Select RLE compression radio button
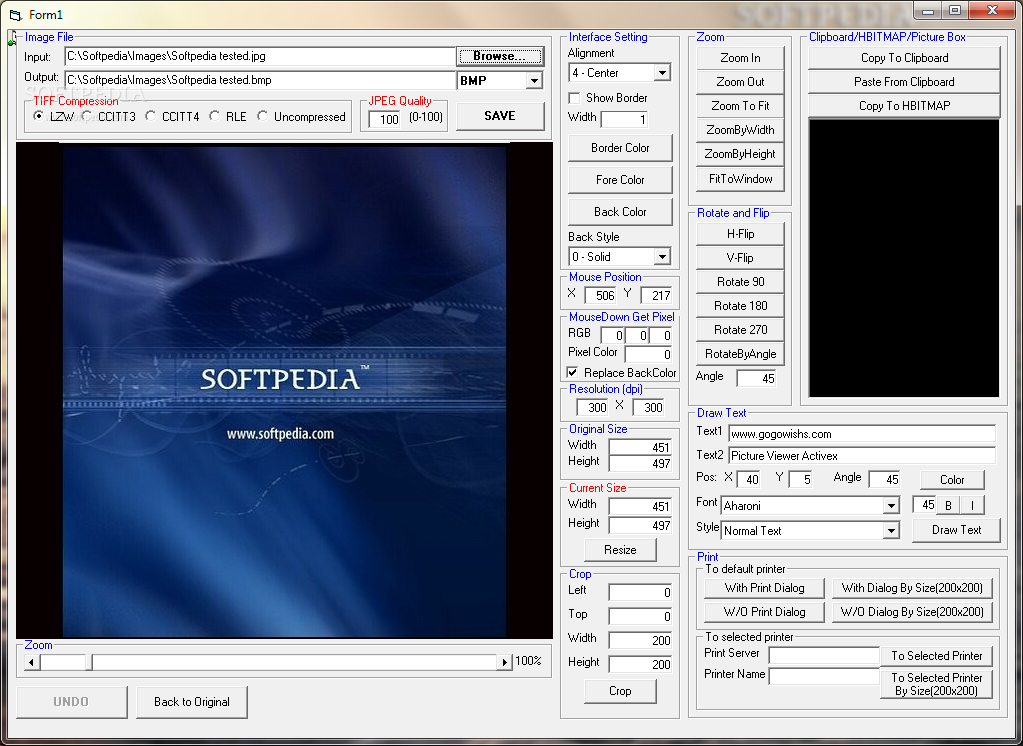Screen dimensions: 1023x746 point(215,116)
